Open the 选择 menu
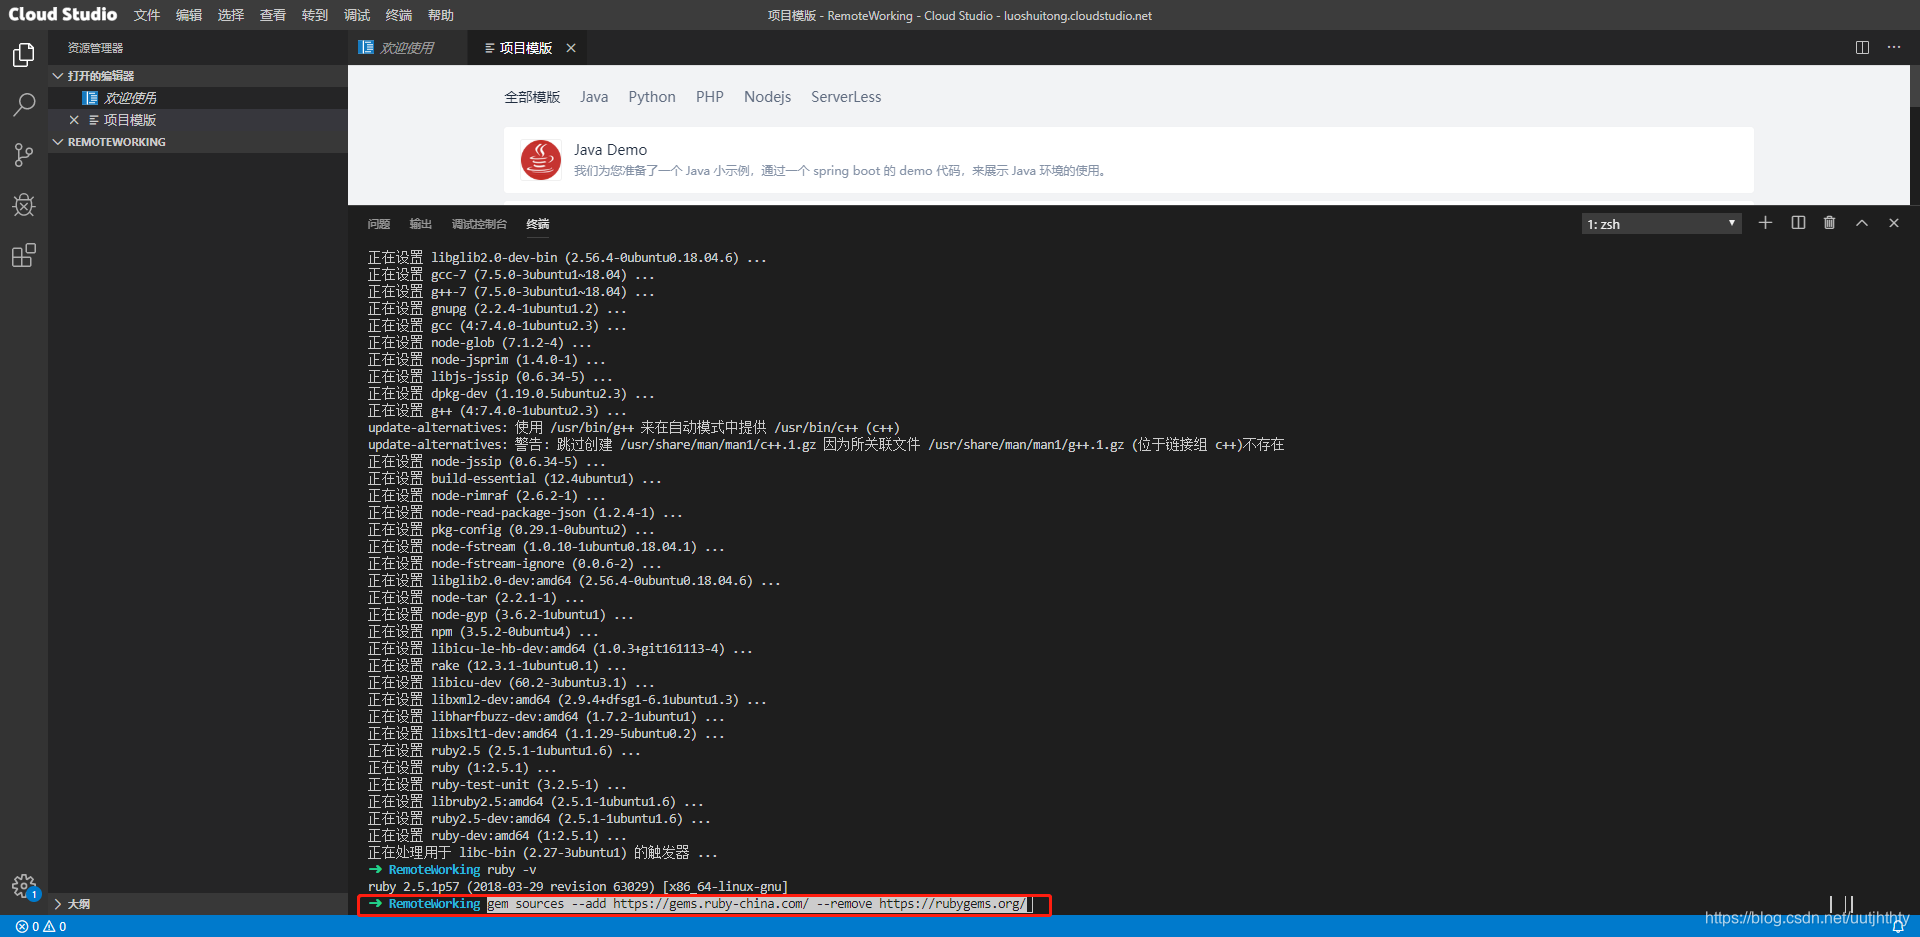 (231, 15)
